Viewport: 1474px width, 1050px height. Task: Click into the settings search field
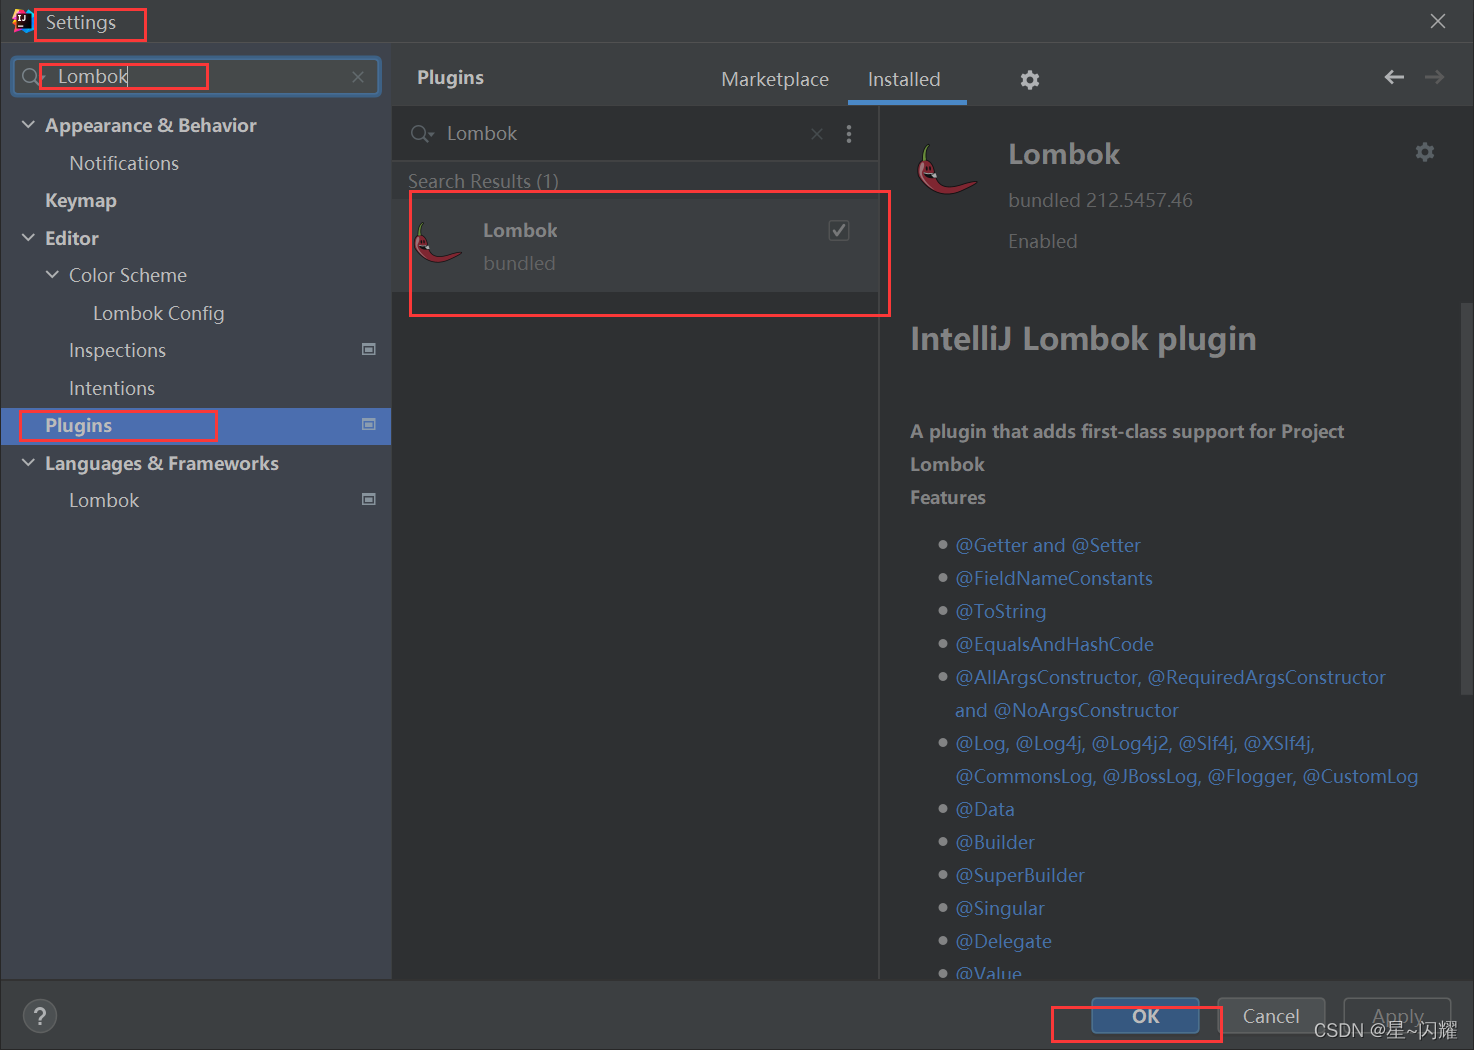195,77
